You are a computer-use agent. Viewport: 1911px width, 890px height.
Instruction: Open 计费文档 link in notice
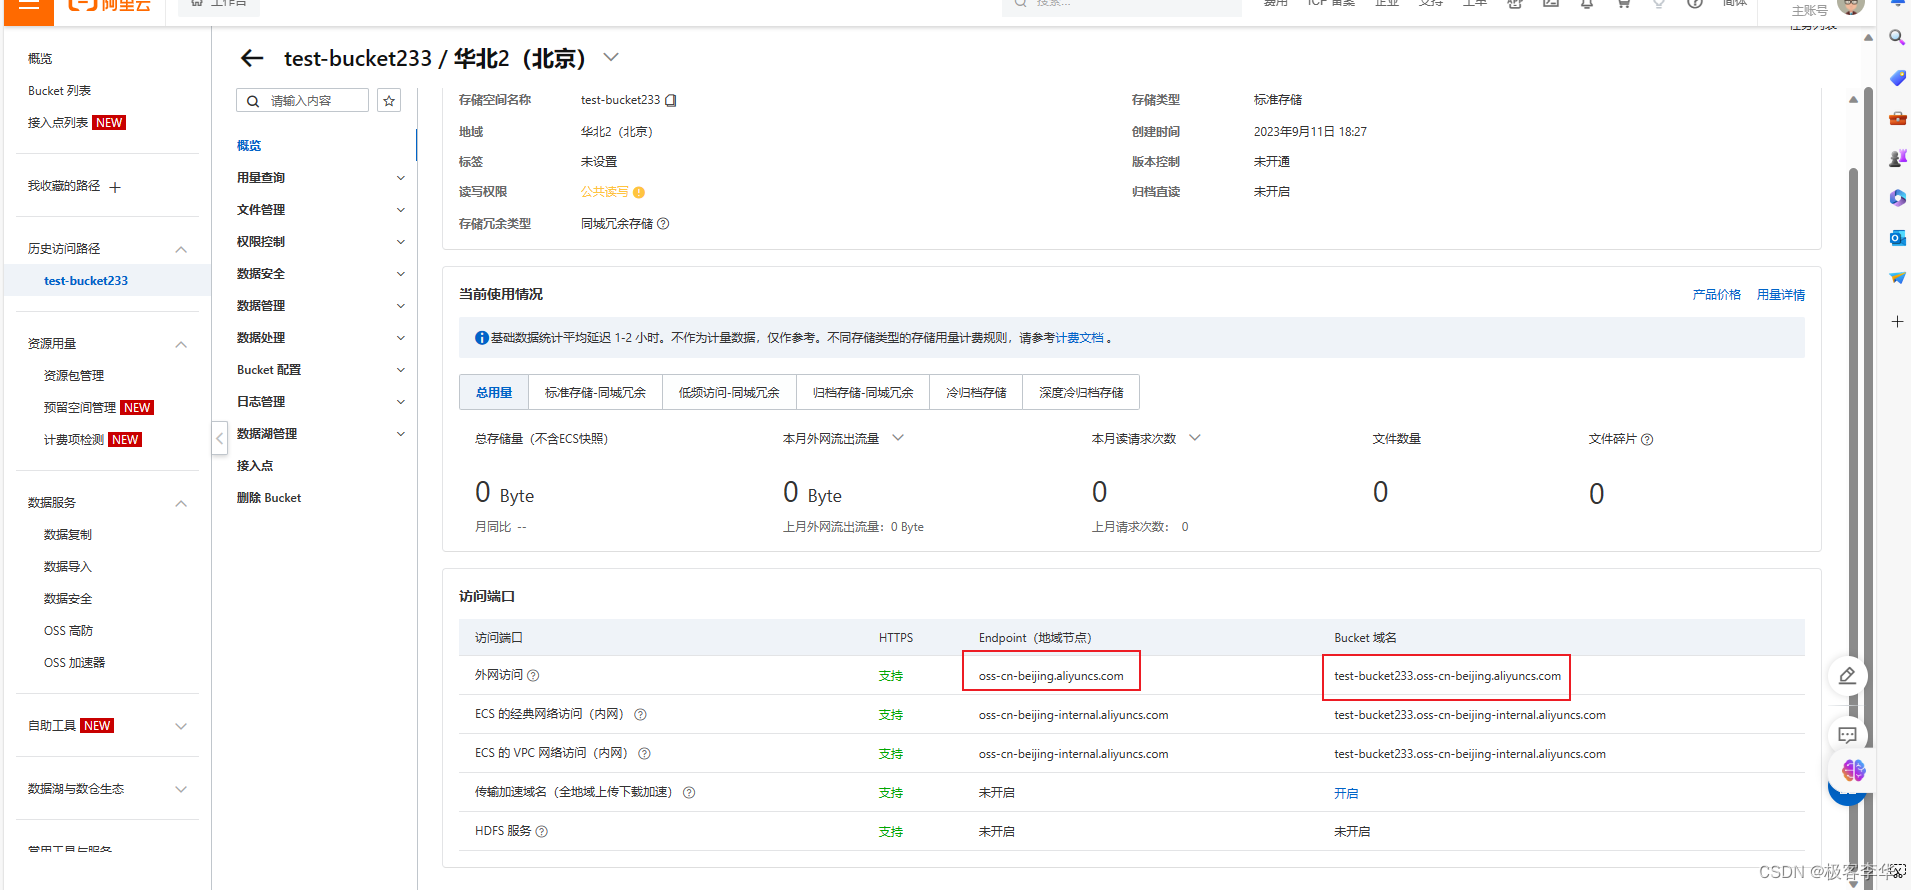click(x=1079, y=338)
